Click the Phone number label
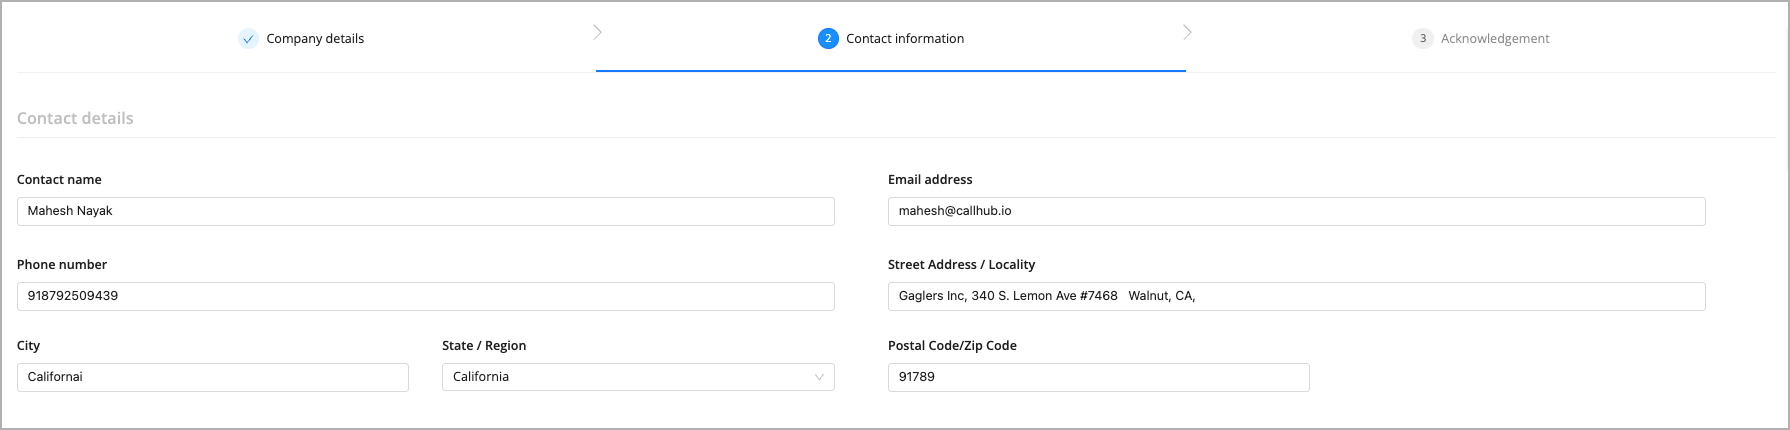The image size is (1790, 430). coord(62,265)
